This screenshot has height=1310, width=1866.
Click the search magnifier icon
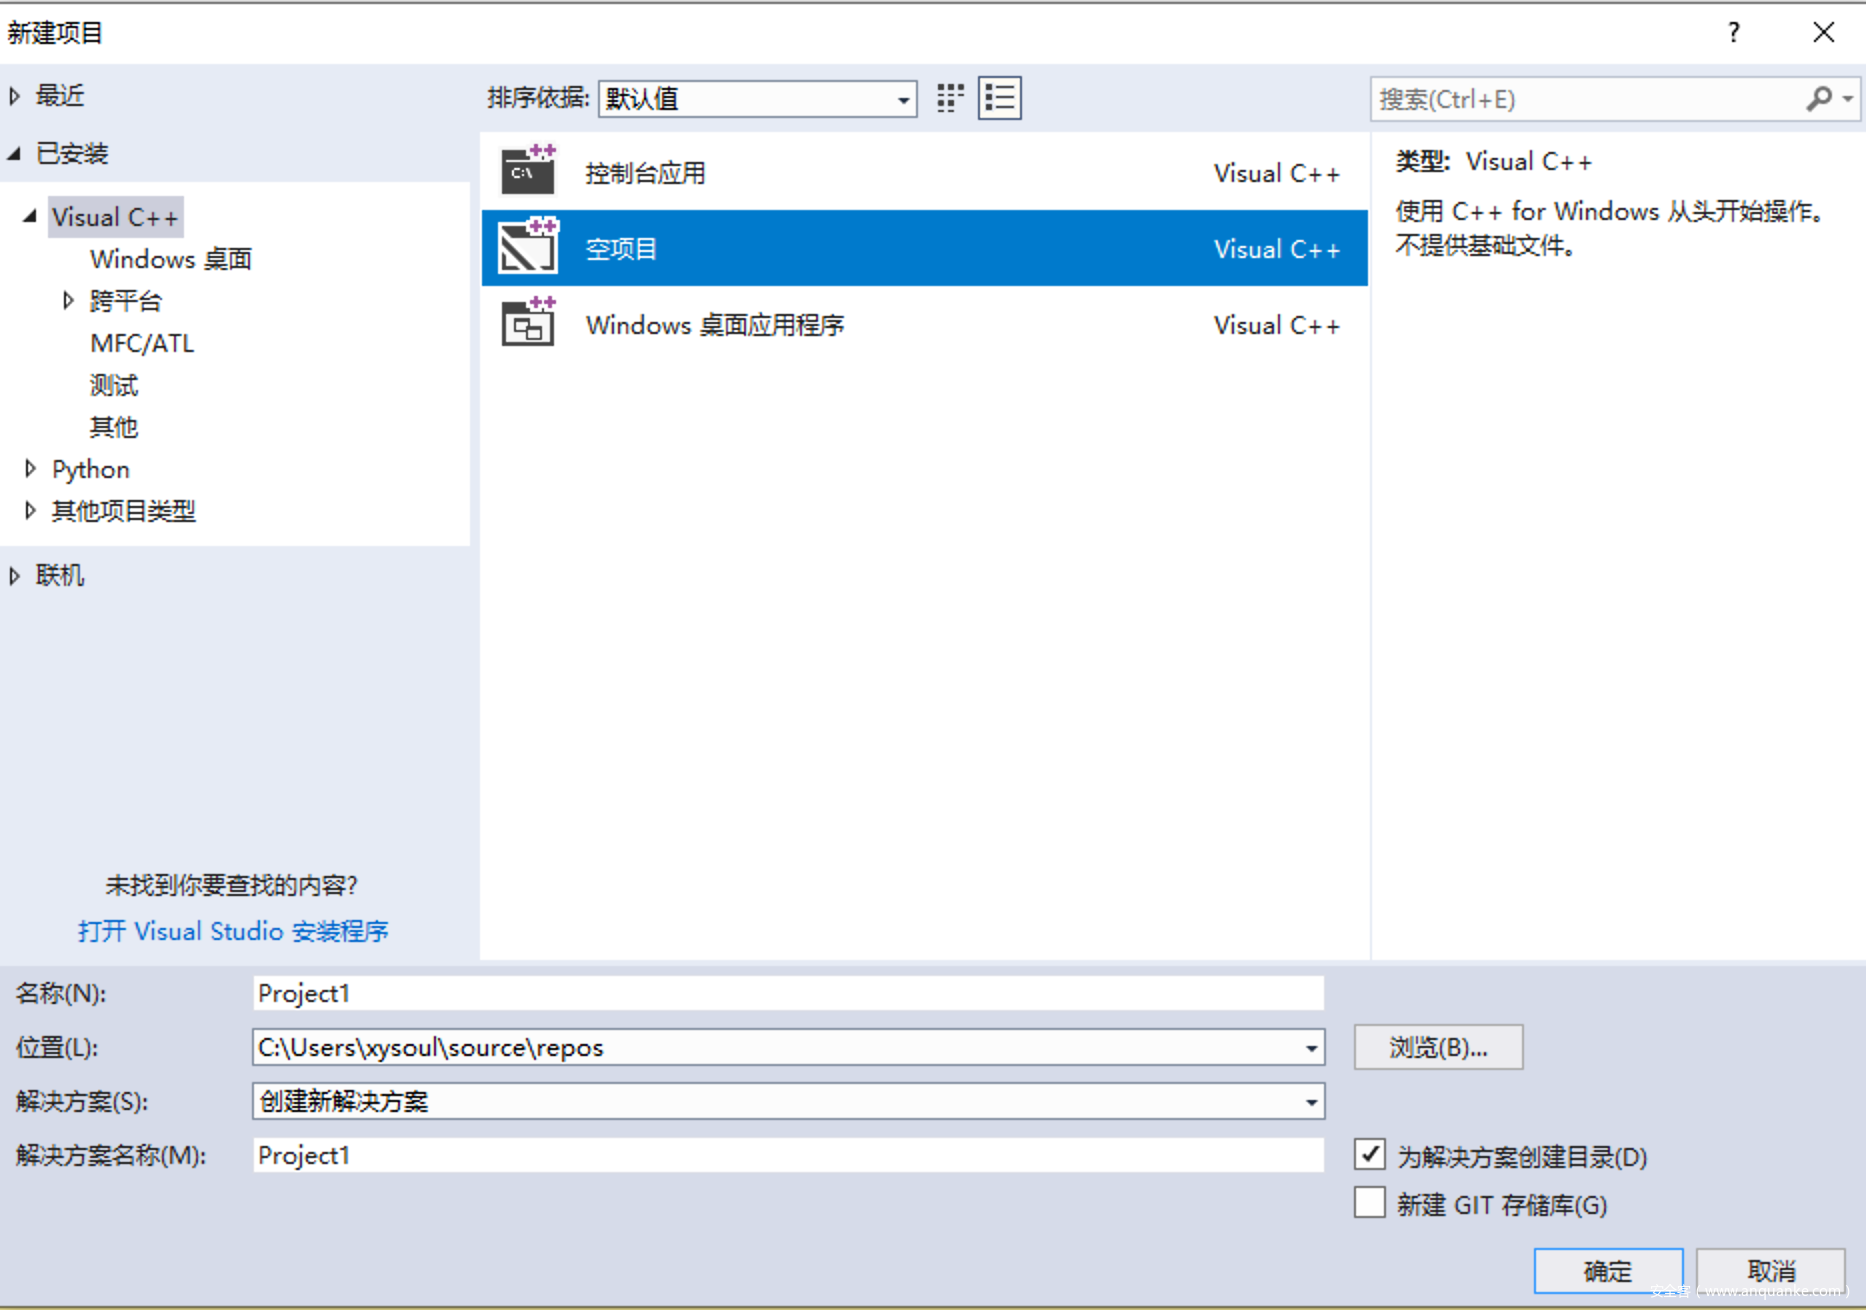1819,99
